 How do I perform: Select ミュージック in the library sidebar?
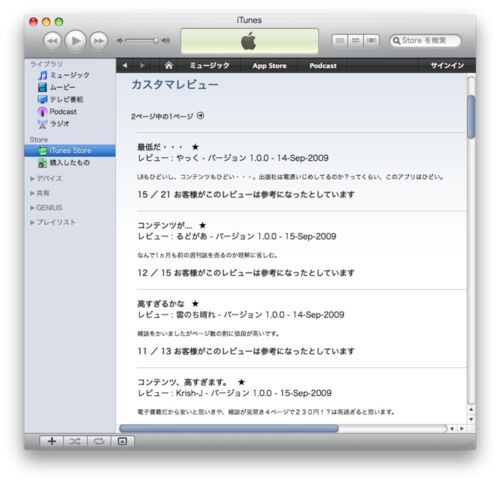pos(69,75)
